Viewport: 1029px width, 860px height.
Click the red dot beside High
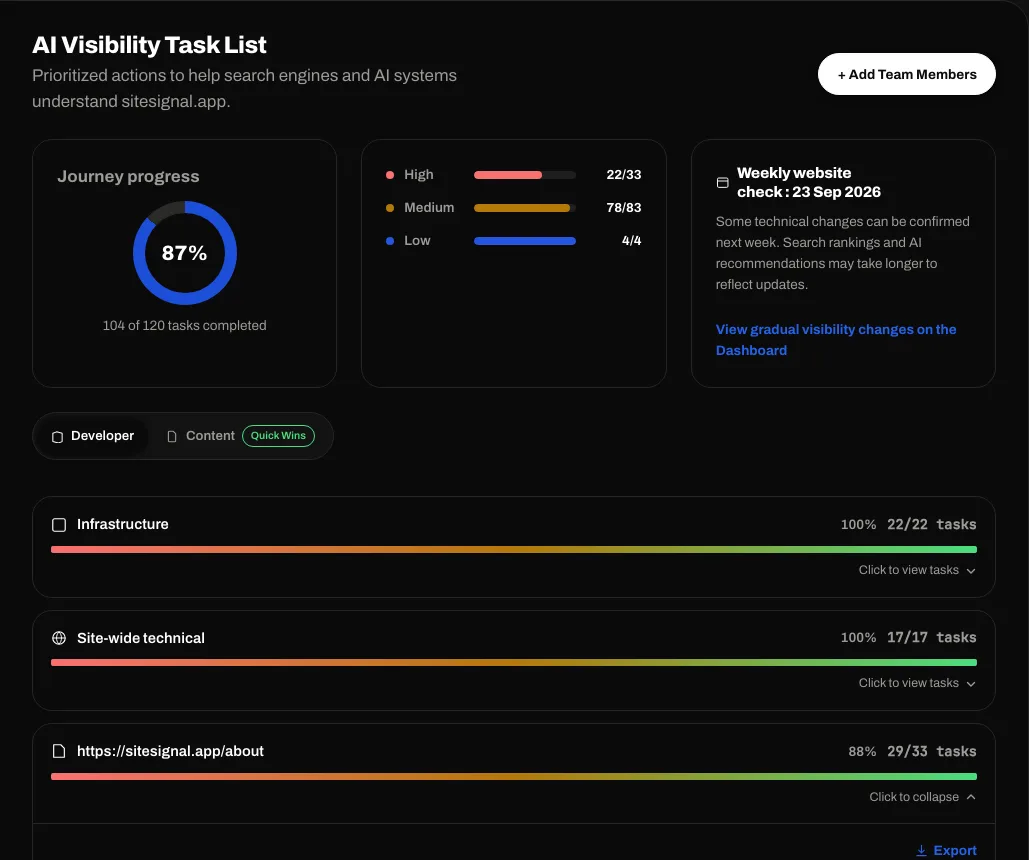[390, 175]
